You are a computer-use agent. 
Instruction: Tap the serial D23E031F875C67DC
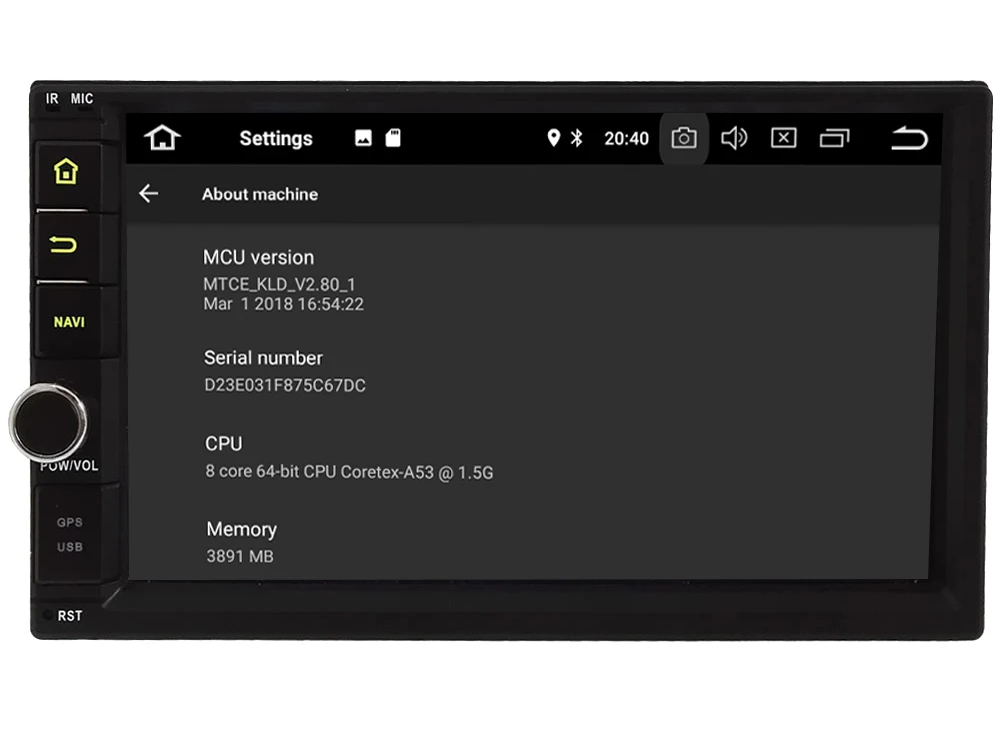pos(284,385)
